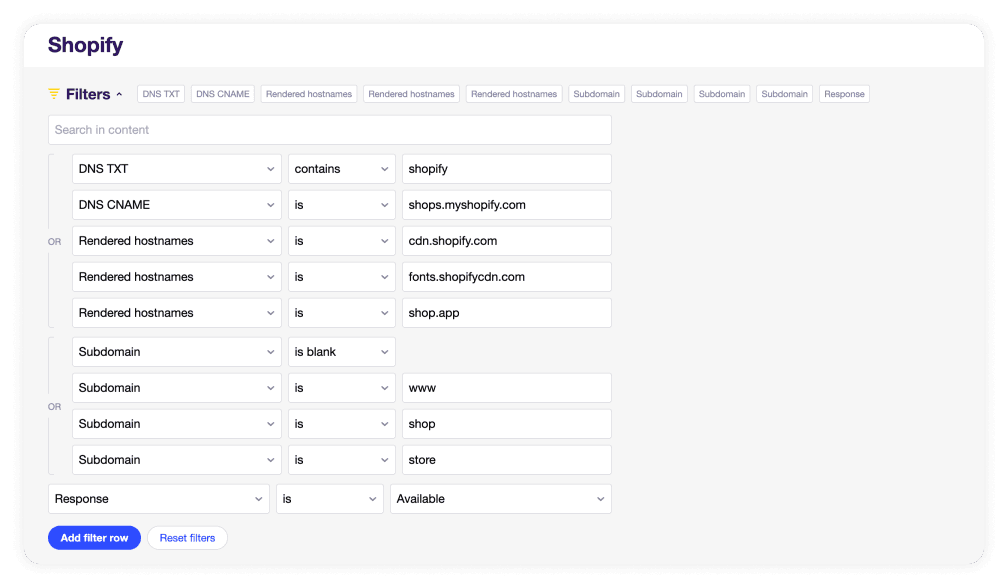Select the Response filter chip
The image size is (1008, 588).
pyautogui.click(x=844, y=94)
